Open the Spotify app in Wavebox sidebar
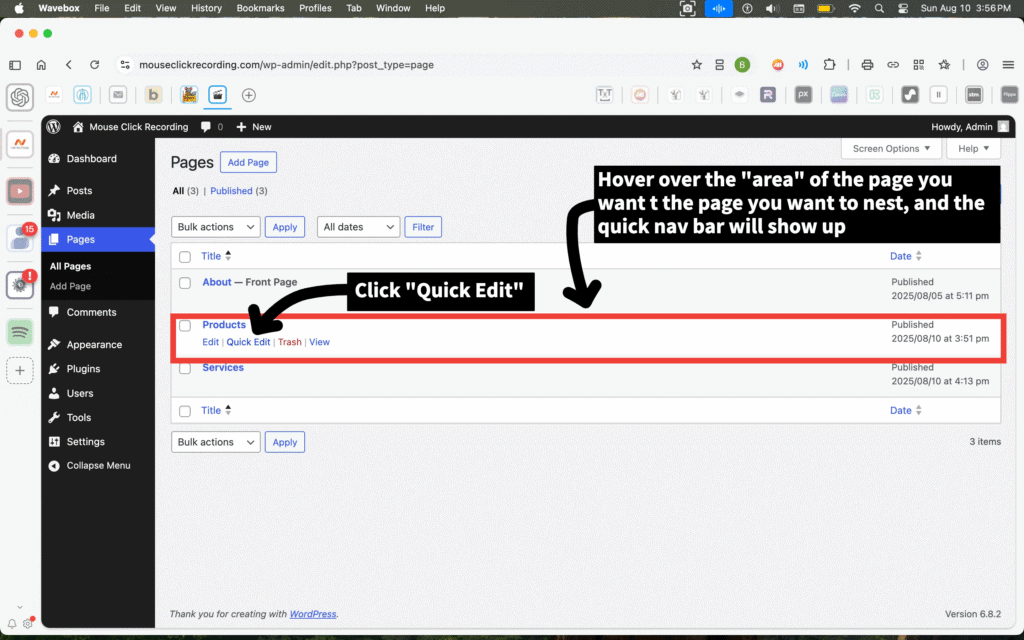This screenshot has height=640, width=1024. click(x=20, y=332)
